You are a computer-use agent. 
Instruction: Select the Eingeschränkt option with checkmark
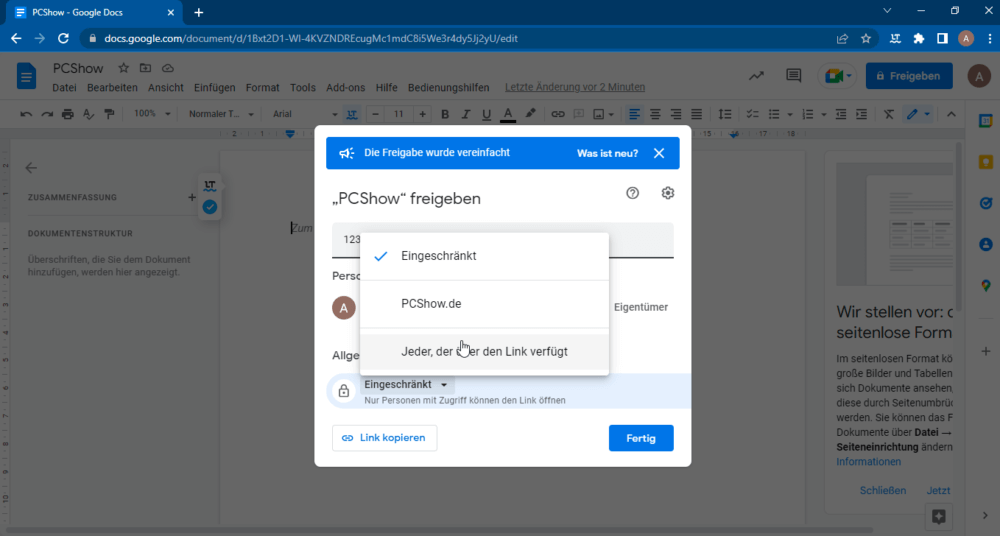pos(484,256)
